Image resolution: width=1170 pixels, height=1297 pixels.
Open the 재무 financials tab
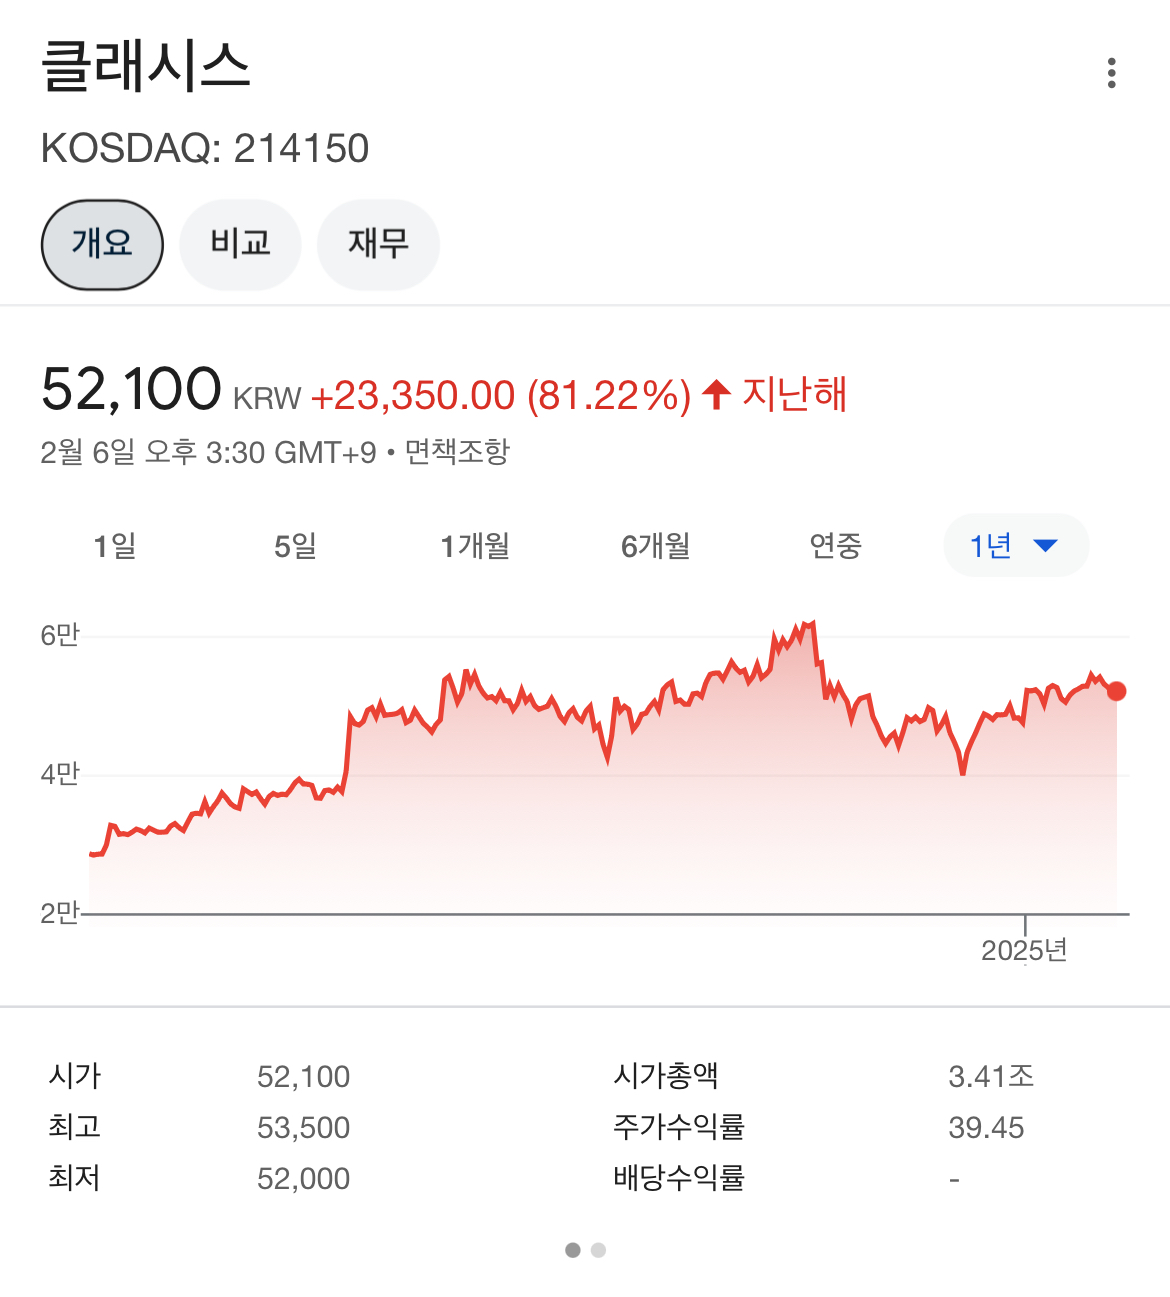378,245
